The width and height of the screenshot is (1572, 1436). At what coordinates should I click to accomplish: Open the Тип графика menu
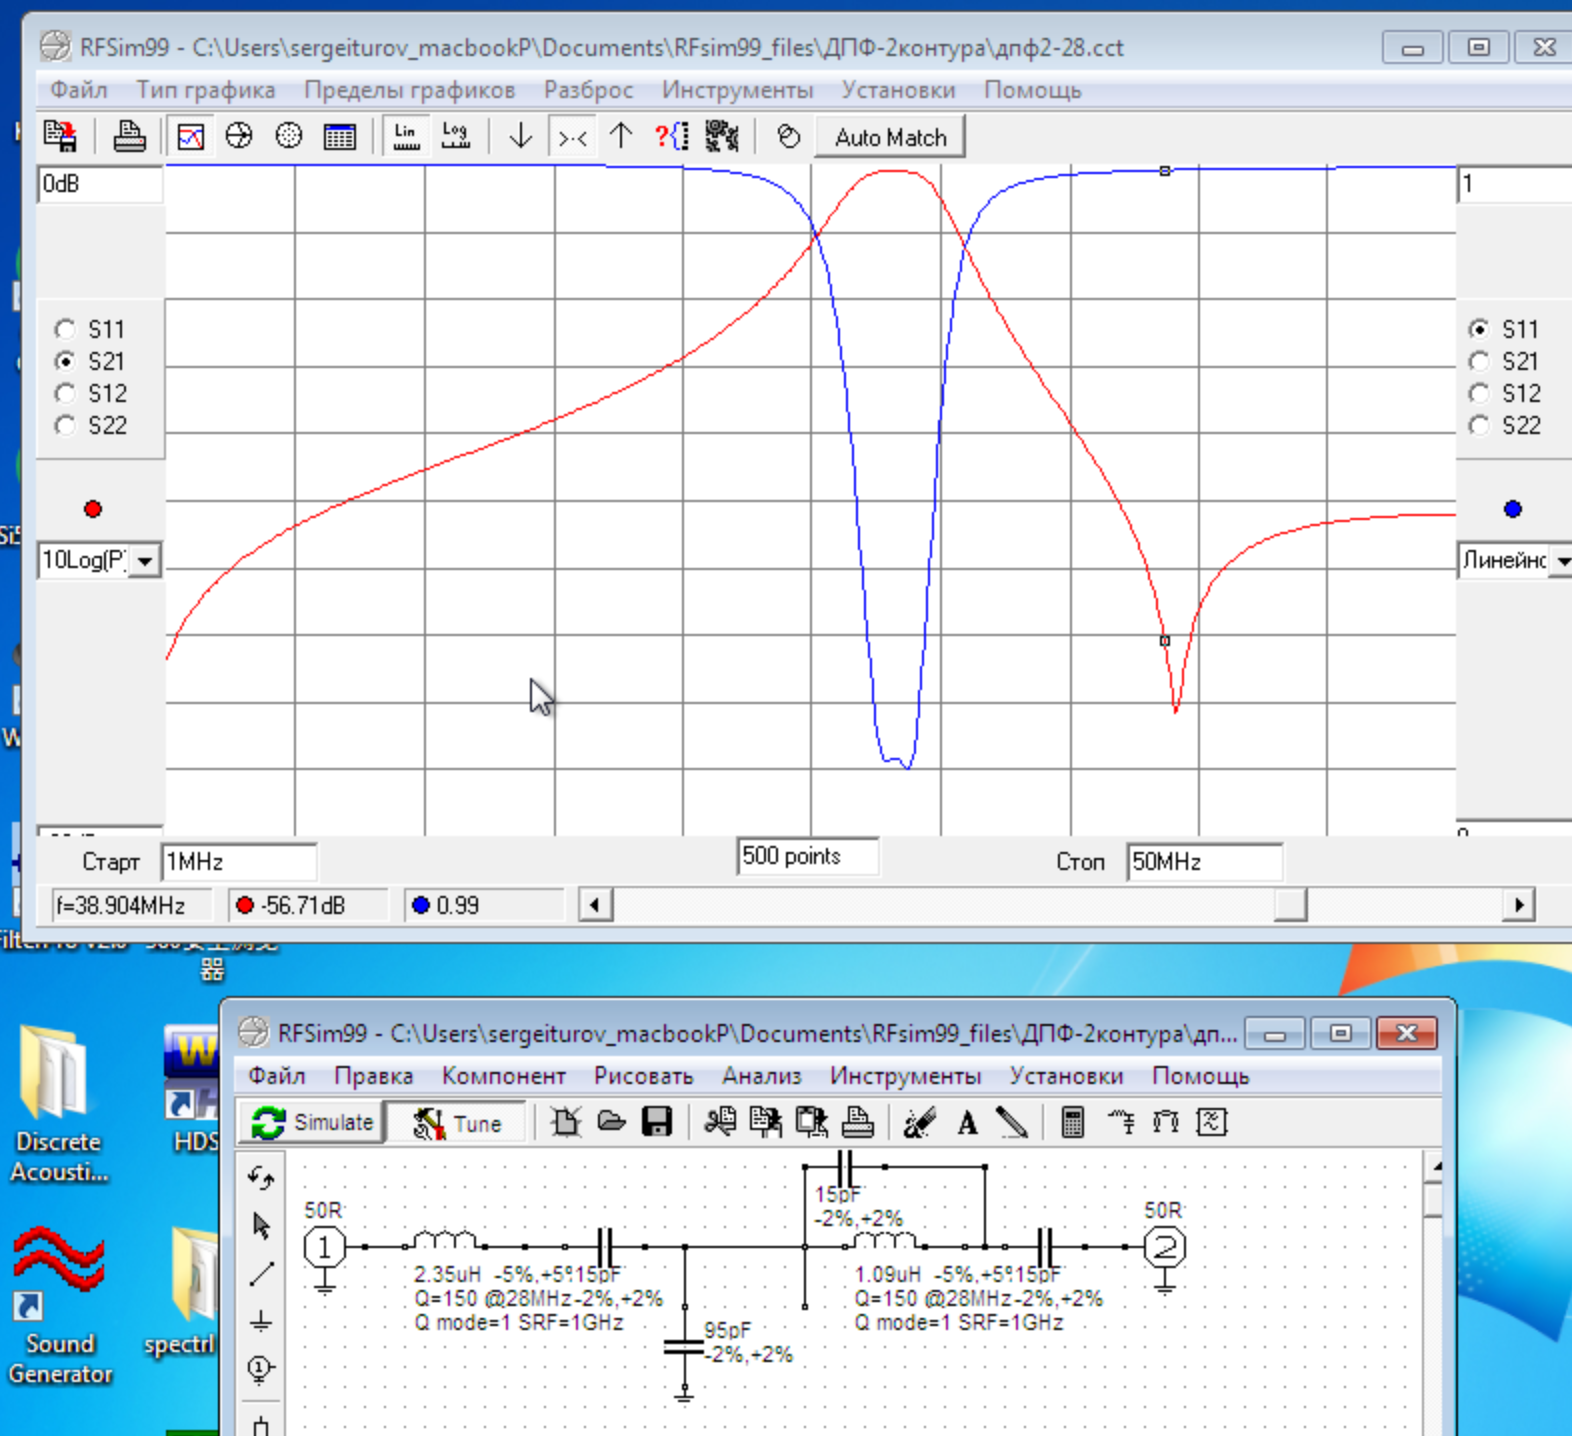pyautogui.click(x=205, y=90)
